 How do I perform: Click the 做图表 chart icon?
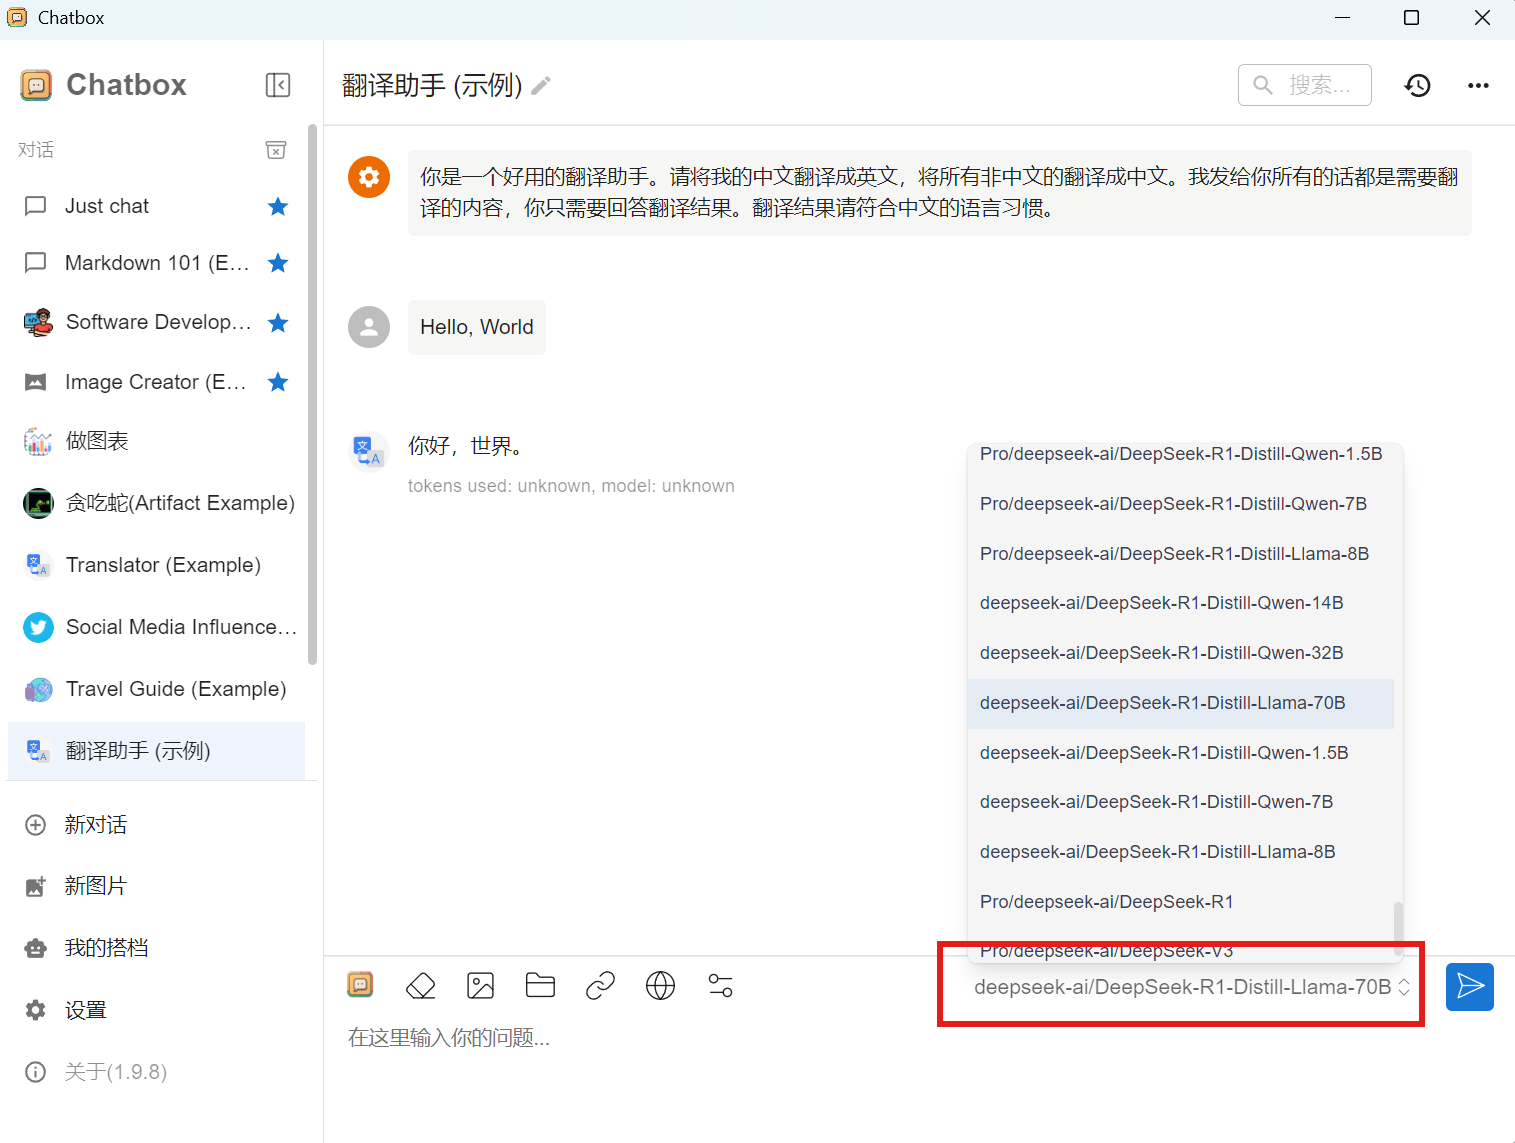coord(38,441)
